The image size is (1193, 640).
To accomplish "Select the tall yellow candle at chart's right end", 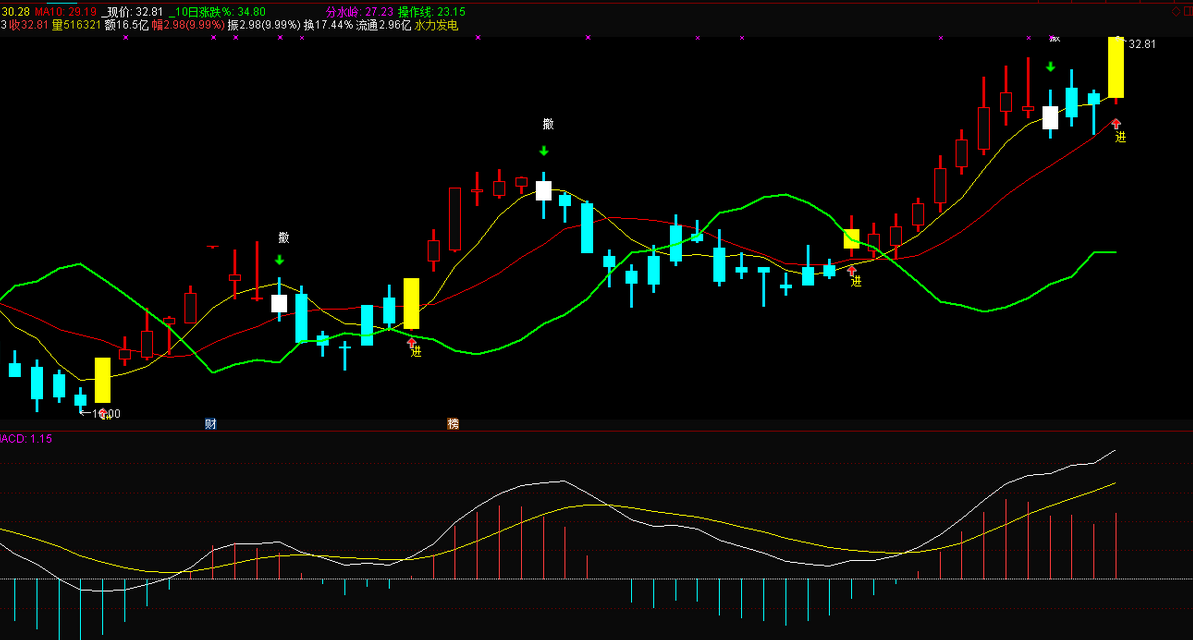I will point(1115,68).
